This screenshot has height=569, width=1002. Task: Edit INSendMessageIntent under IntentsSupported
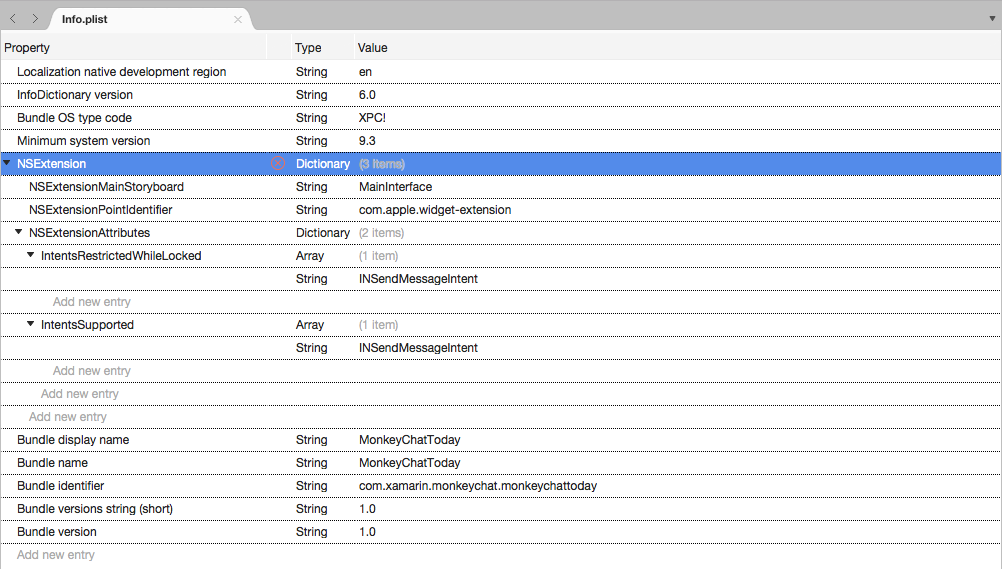[x=419, y=348]
